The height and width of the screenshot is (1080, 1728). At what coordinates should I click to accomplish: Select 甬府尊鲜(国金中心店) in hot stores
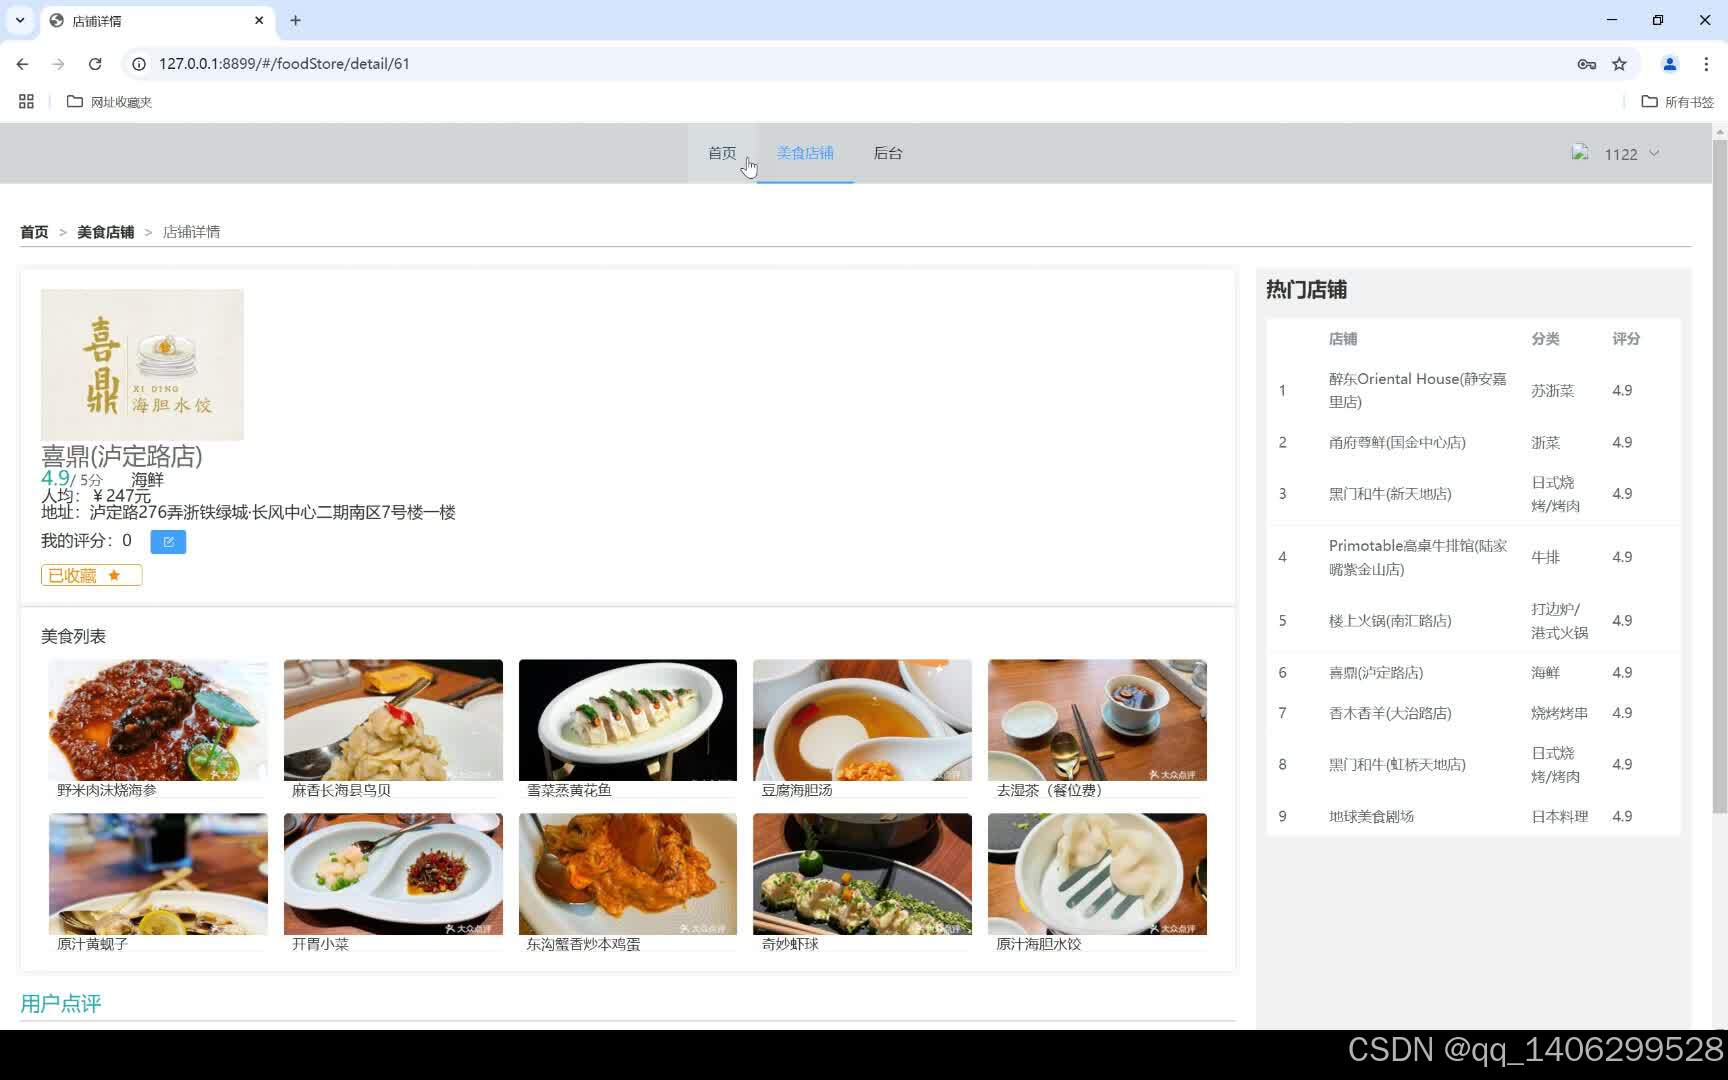click(1397, 442)
